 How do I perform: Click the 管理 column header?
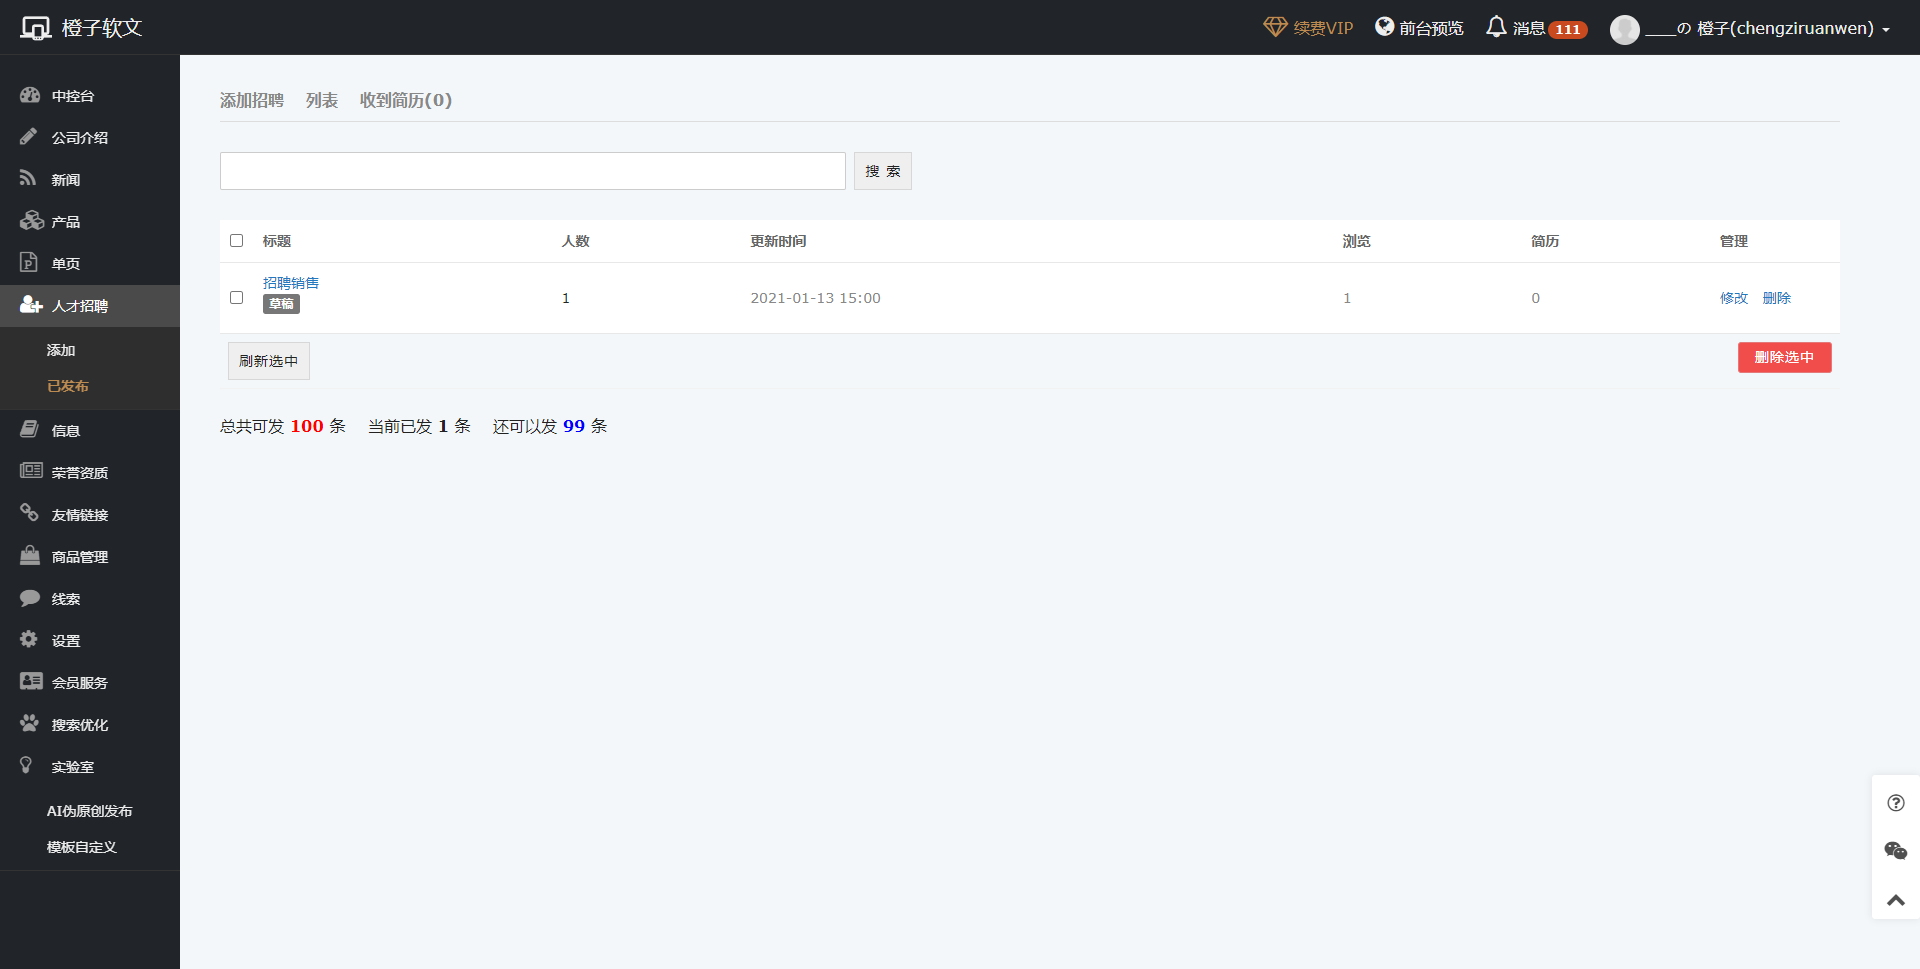1734,241
